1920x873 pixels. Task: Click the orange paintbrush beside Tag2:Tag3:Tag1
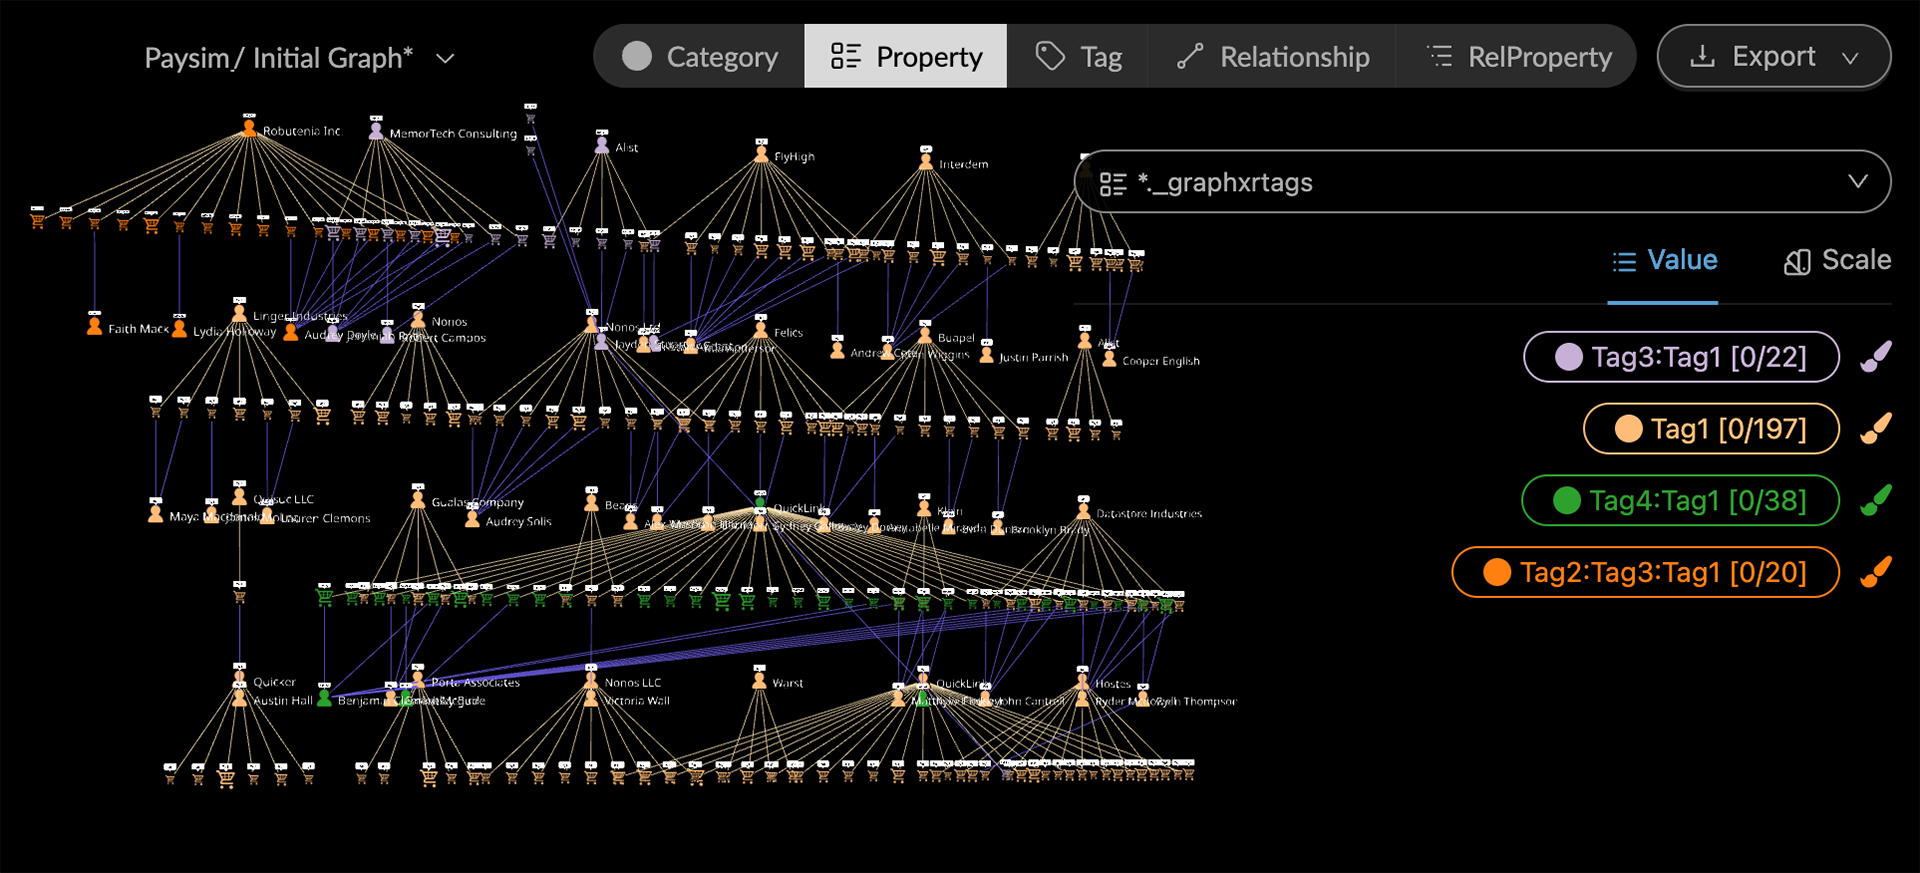coord(1876,572)
